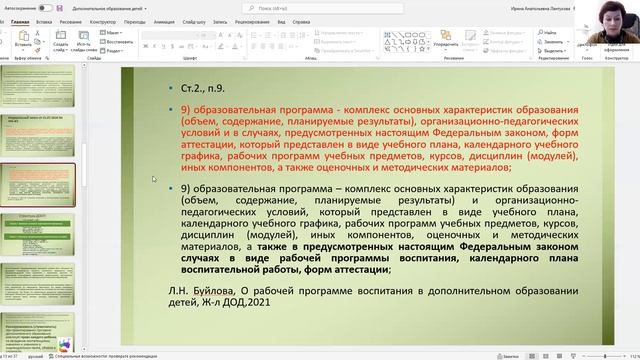Click the Заметки notes button
Screen dimensions: 640x360
point(508,356)
